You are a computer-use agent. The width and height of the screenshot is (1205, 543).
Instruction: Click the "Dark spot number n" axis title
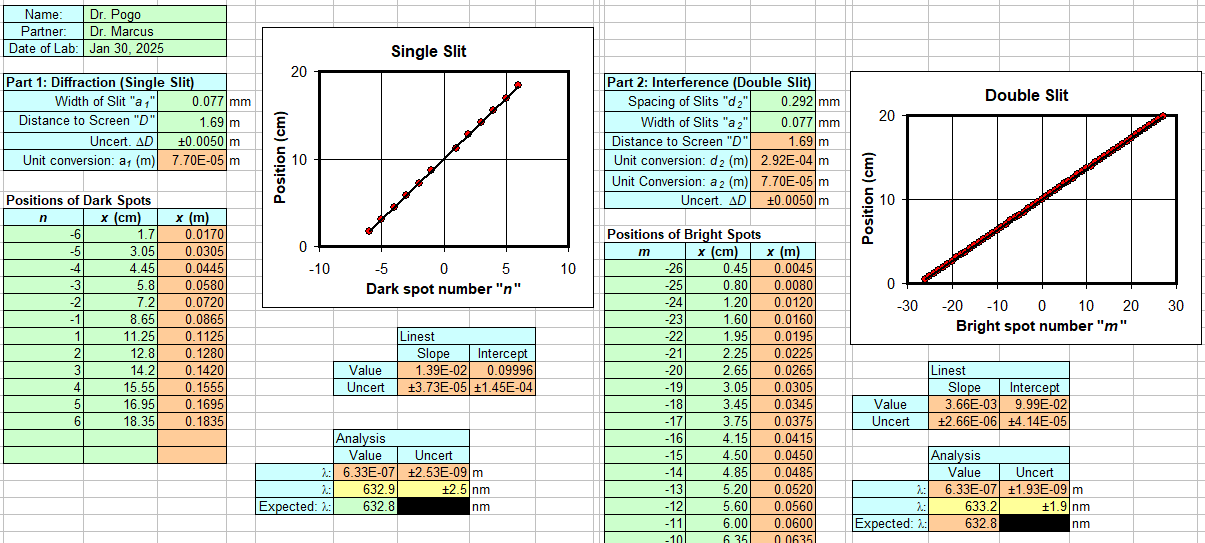(x=443, y=289)
